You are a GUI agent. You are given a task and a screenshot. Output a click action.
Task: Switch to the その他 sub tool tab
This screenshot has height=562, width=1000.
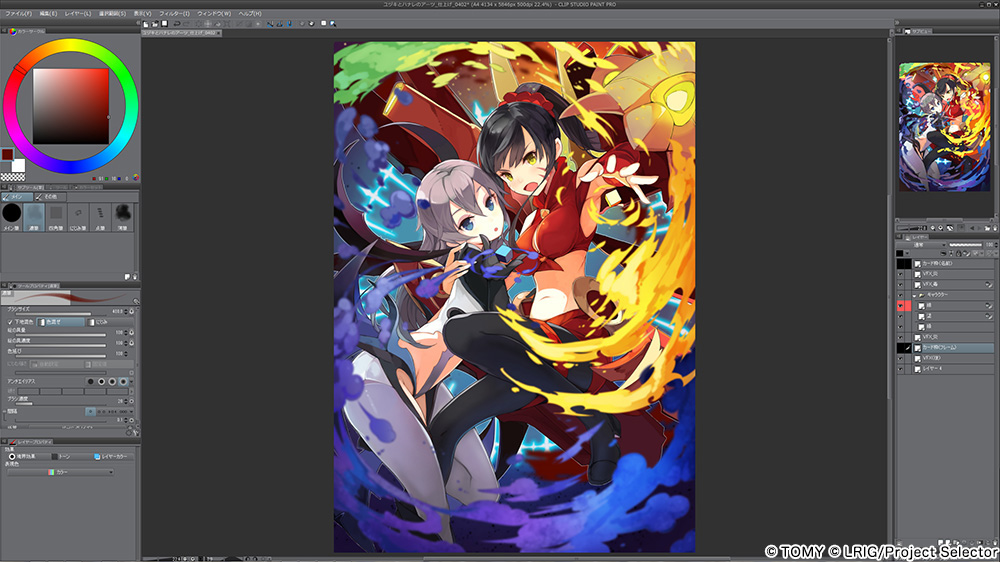[50, 196]
